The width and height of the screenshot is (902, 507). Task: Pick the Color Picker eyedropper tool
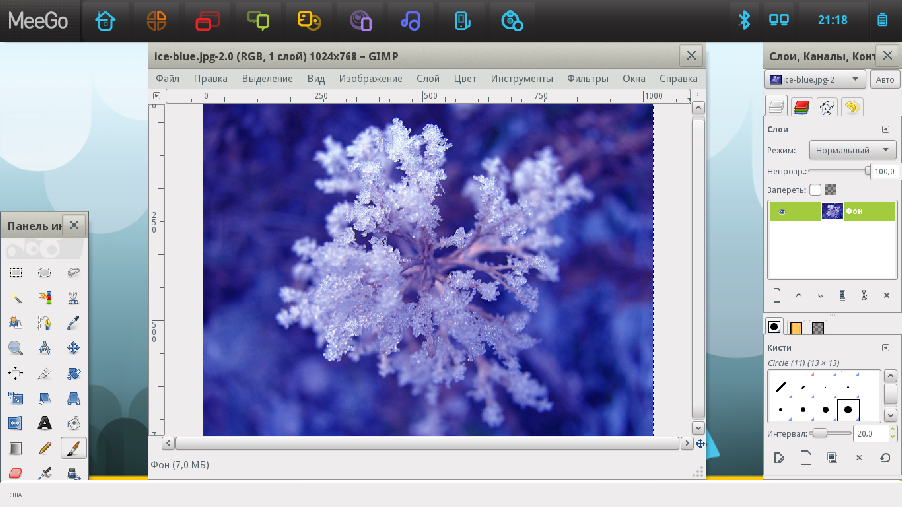coord(73,322)
